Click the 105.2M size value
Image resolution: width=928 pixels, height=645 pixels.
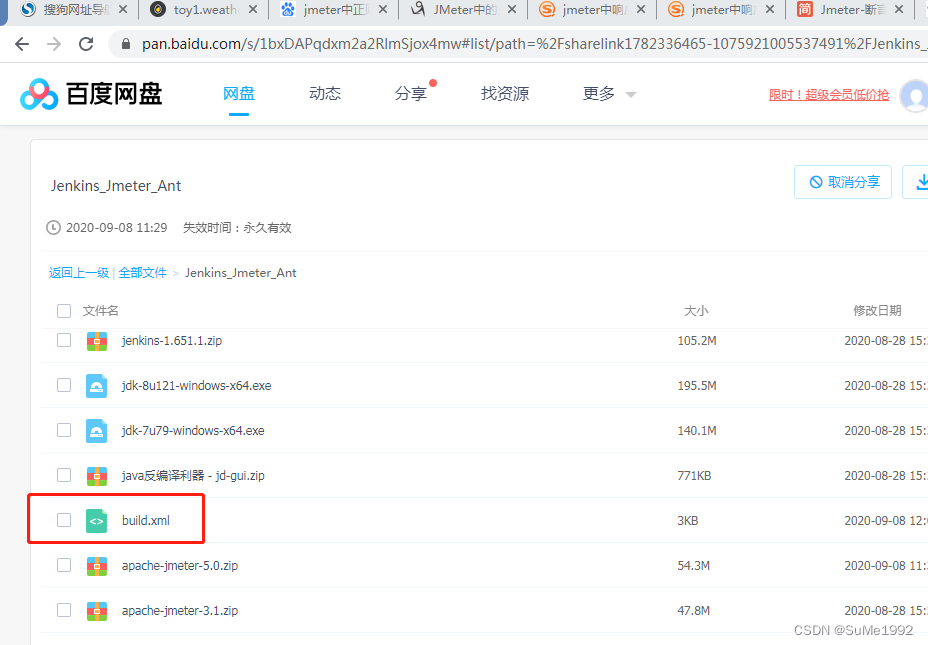click(x=697, y=341)
